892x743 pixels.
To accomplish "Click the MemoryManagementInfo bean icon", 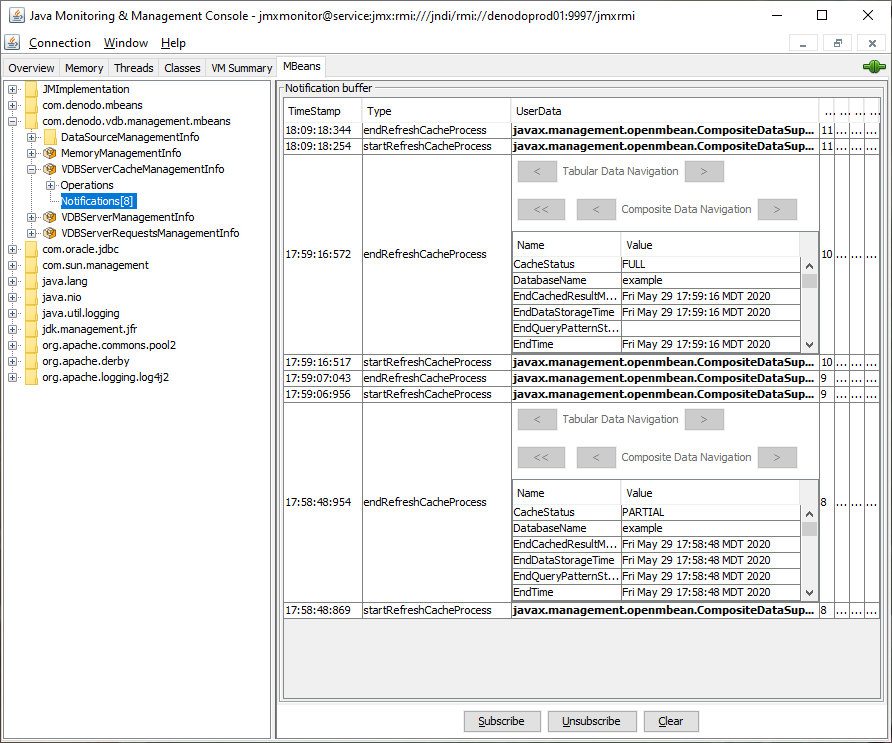I will pos(50,153).
